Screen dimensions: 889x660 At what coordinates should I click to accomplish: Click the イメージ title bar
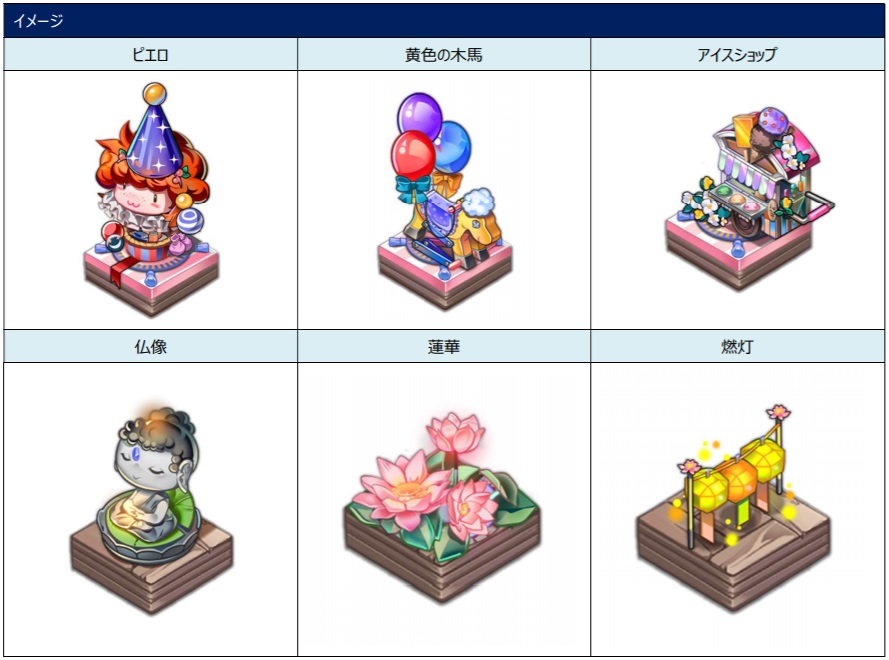(444, 21)
